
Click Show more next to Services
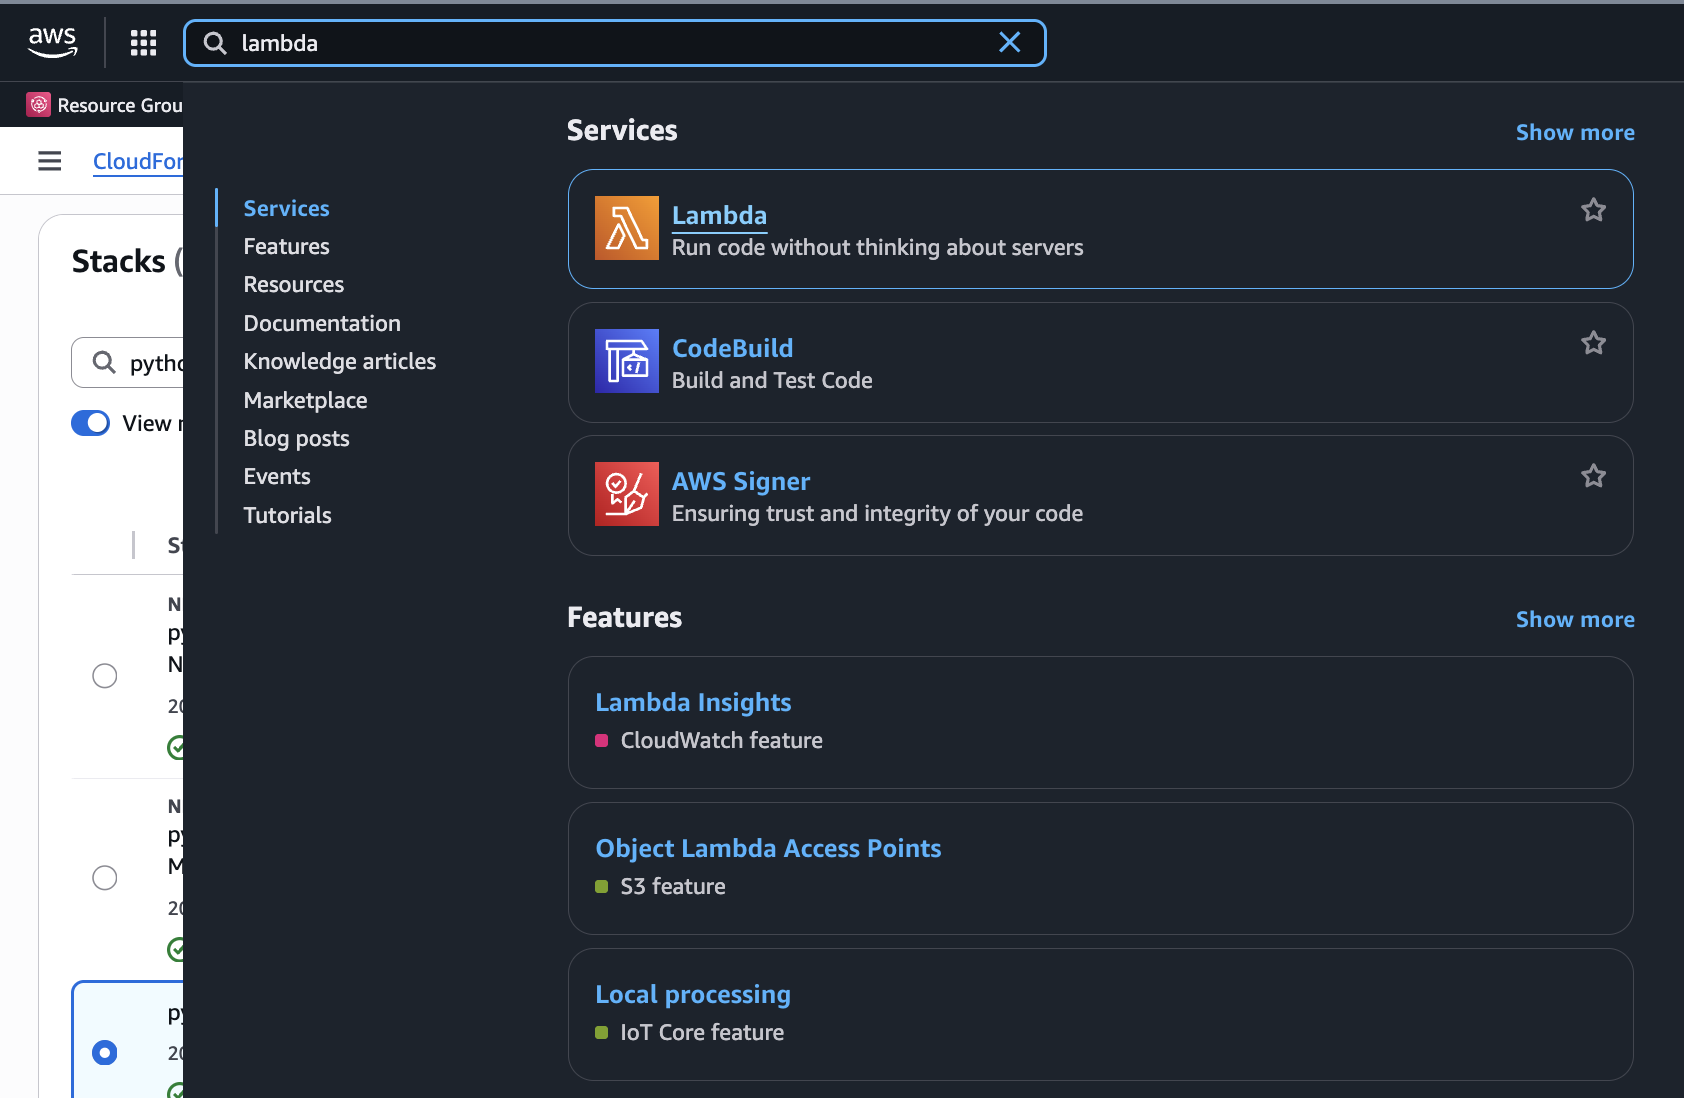[1574, 131]
